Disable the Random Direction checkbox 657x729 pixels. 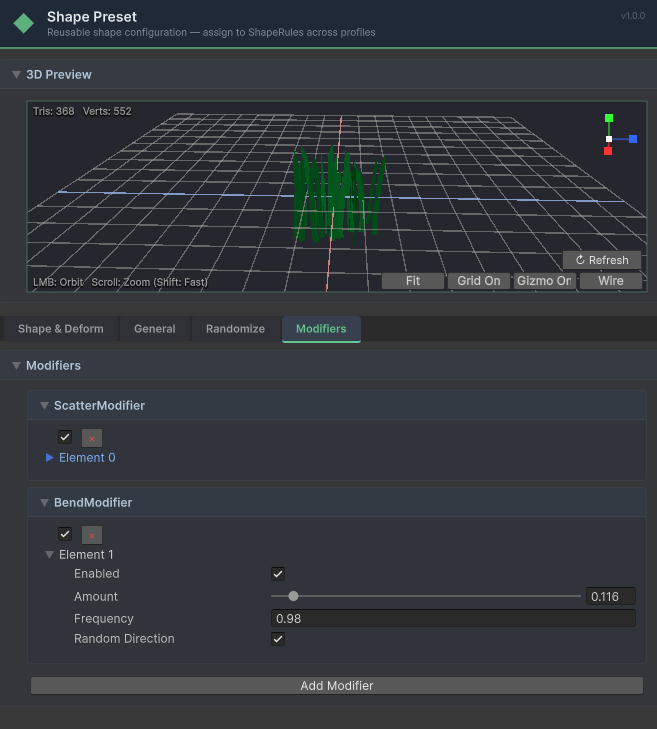278,639
